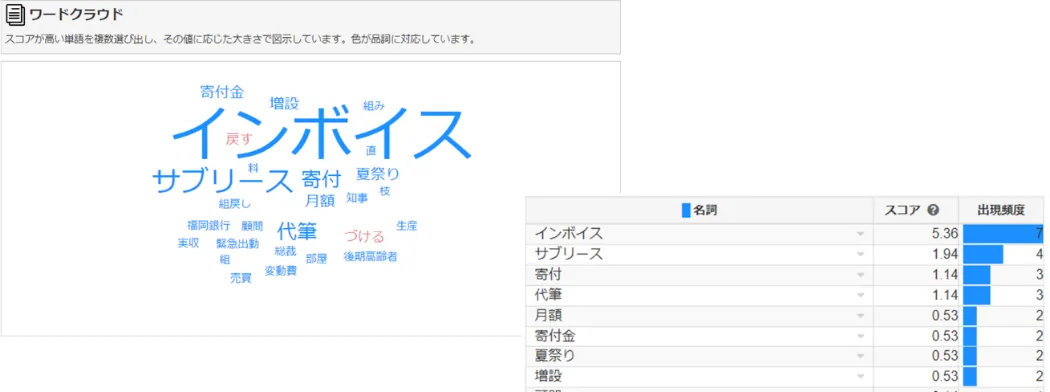Click red 戻す in the word cloud
This screenshot has height=392, width=1050.
click(239, 139)
